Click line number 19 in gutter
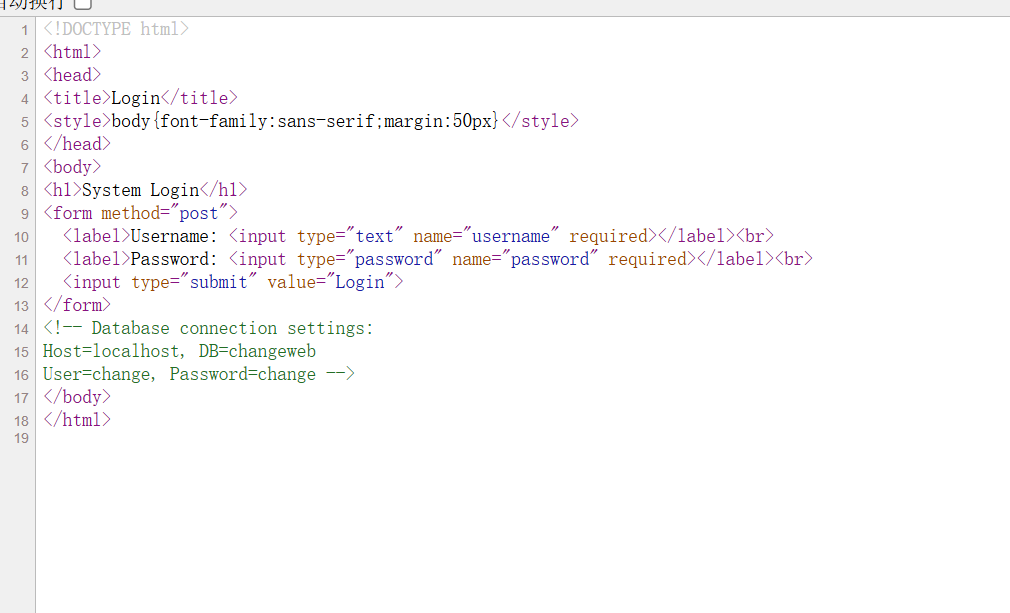The width and height of the screenshot is (1010, 613). pos(21,438)
